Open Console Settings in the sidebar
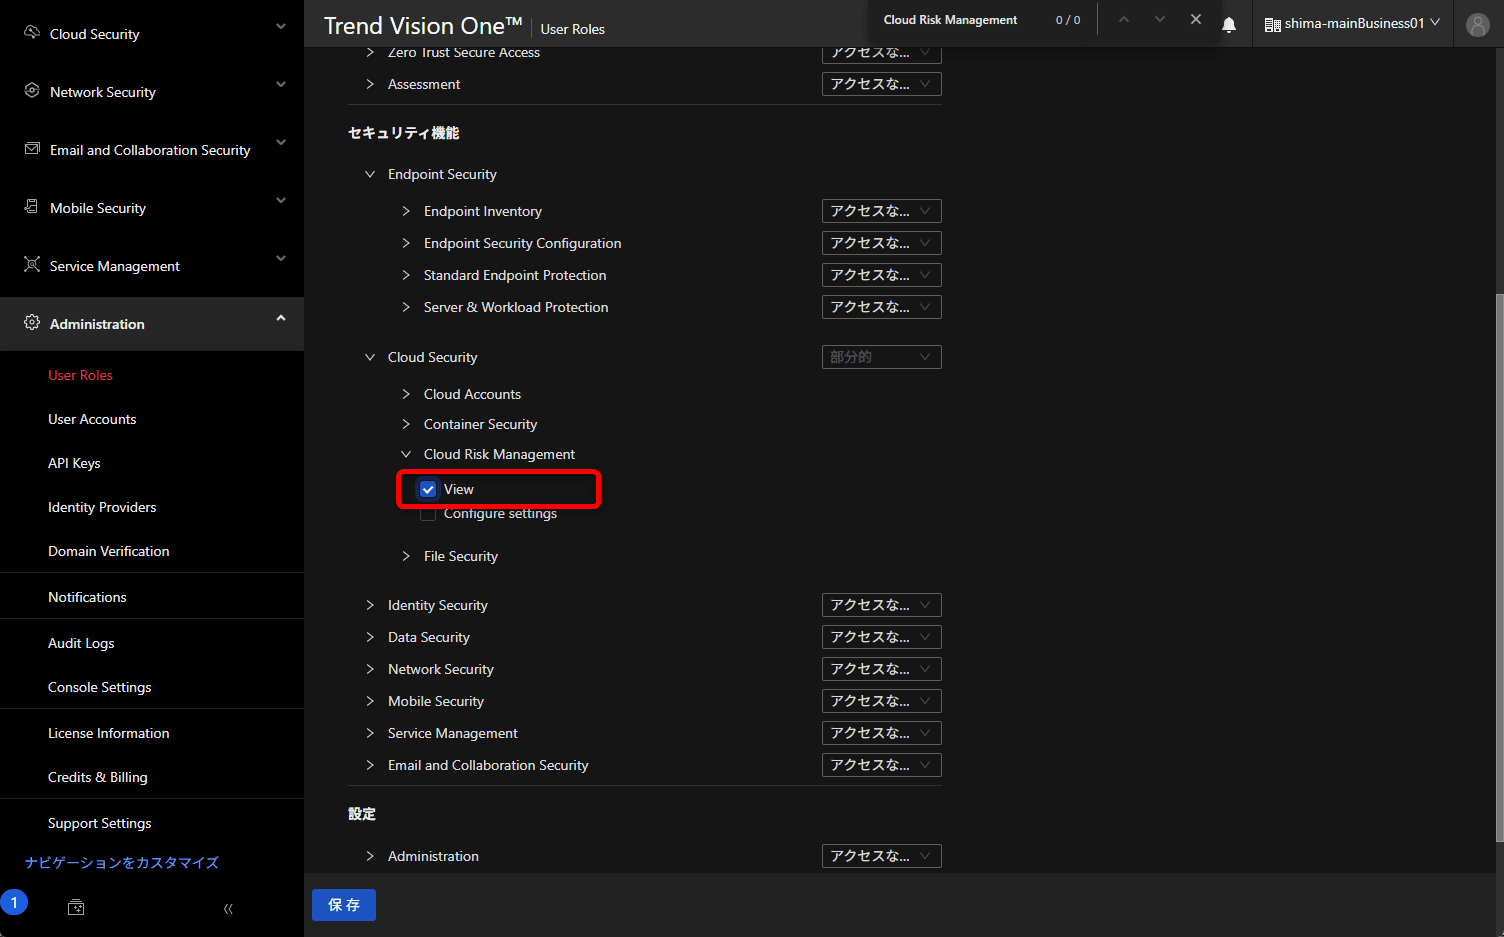 tap(100, 687)
